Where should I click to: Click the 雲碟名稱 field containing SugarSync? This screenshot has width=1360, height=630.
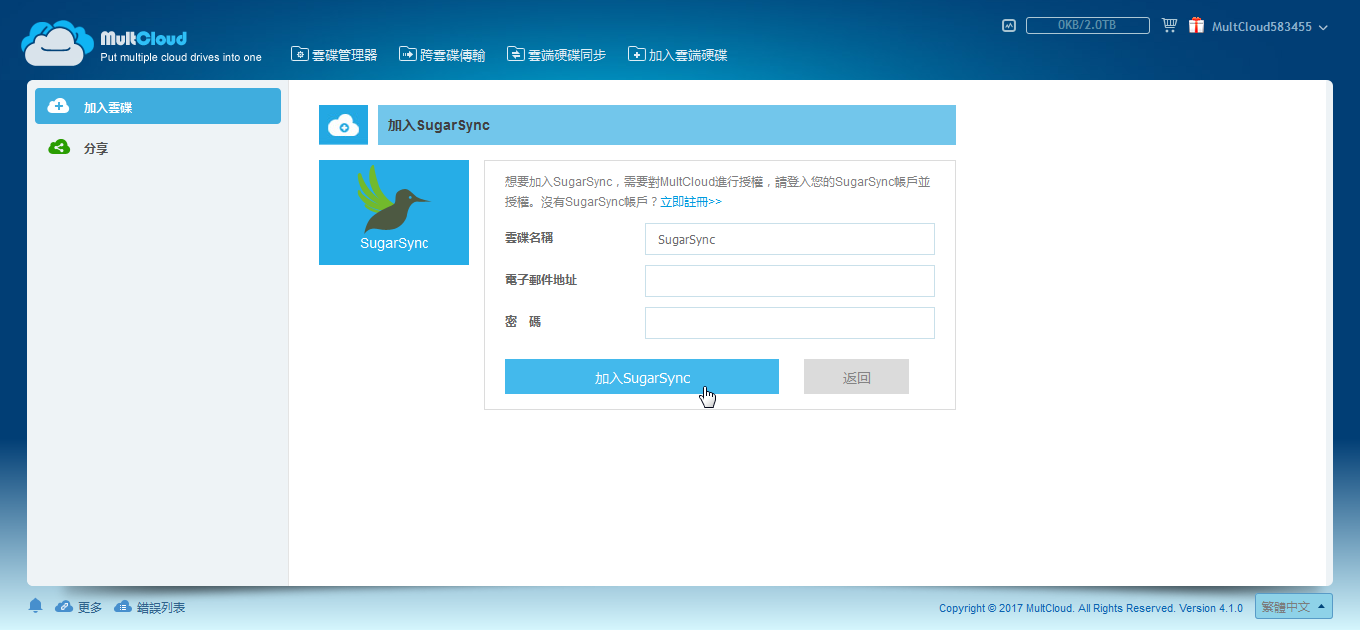tap(790, 239)
